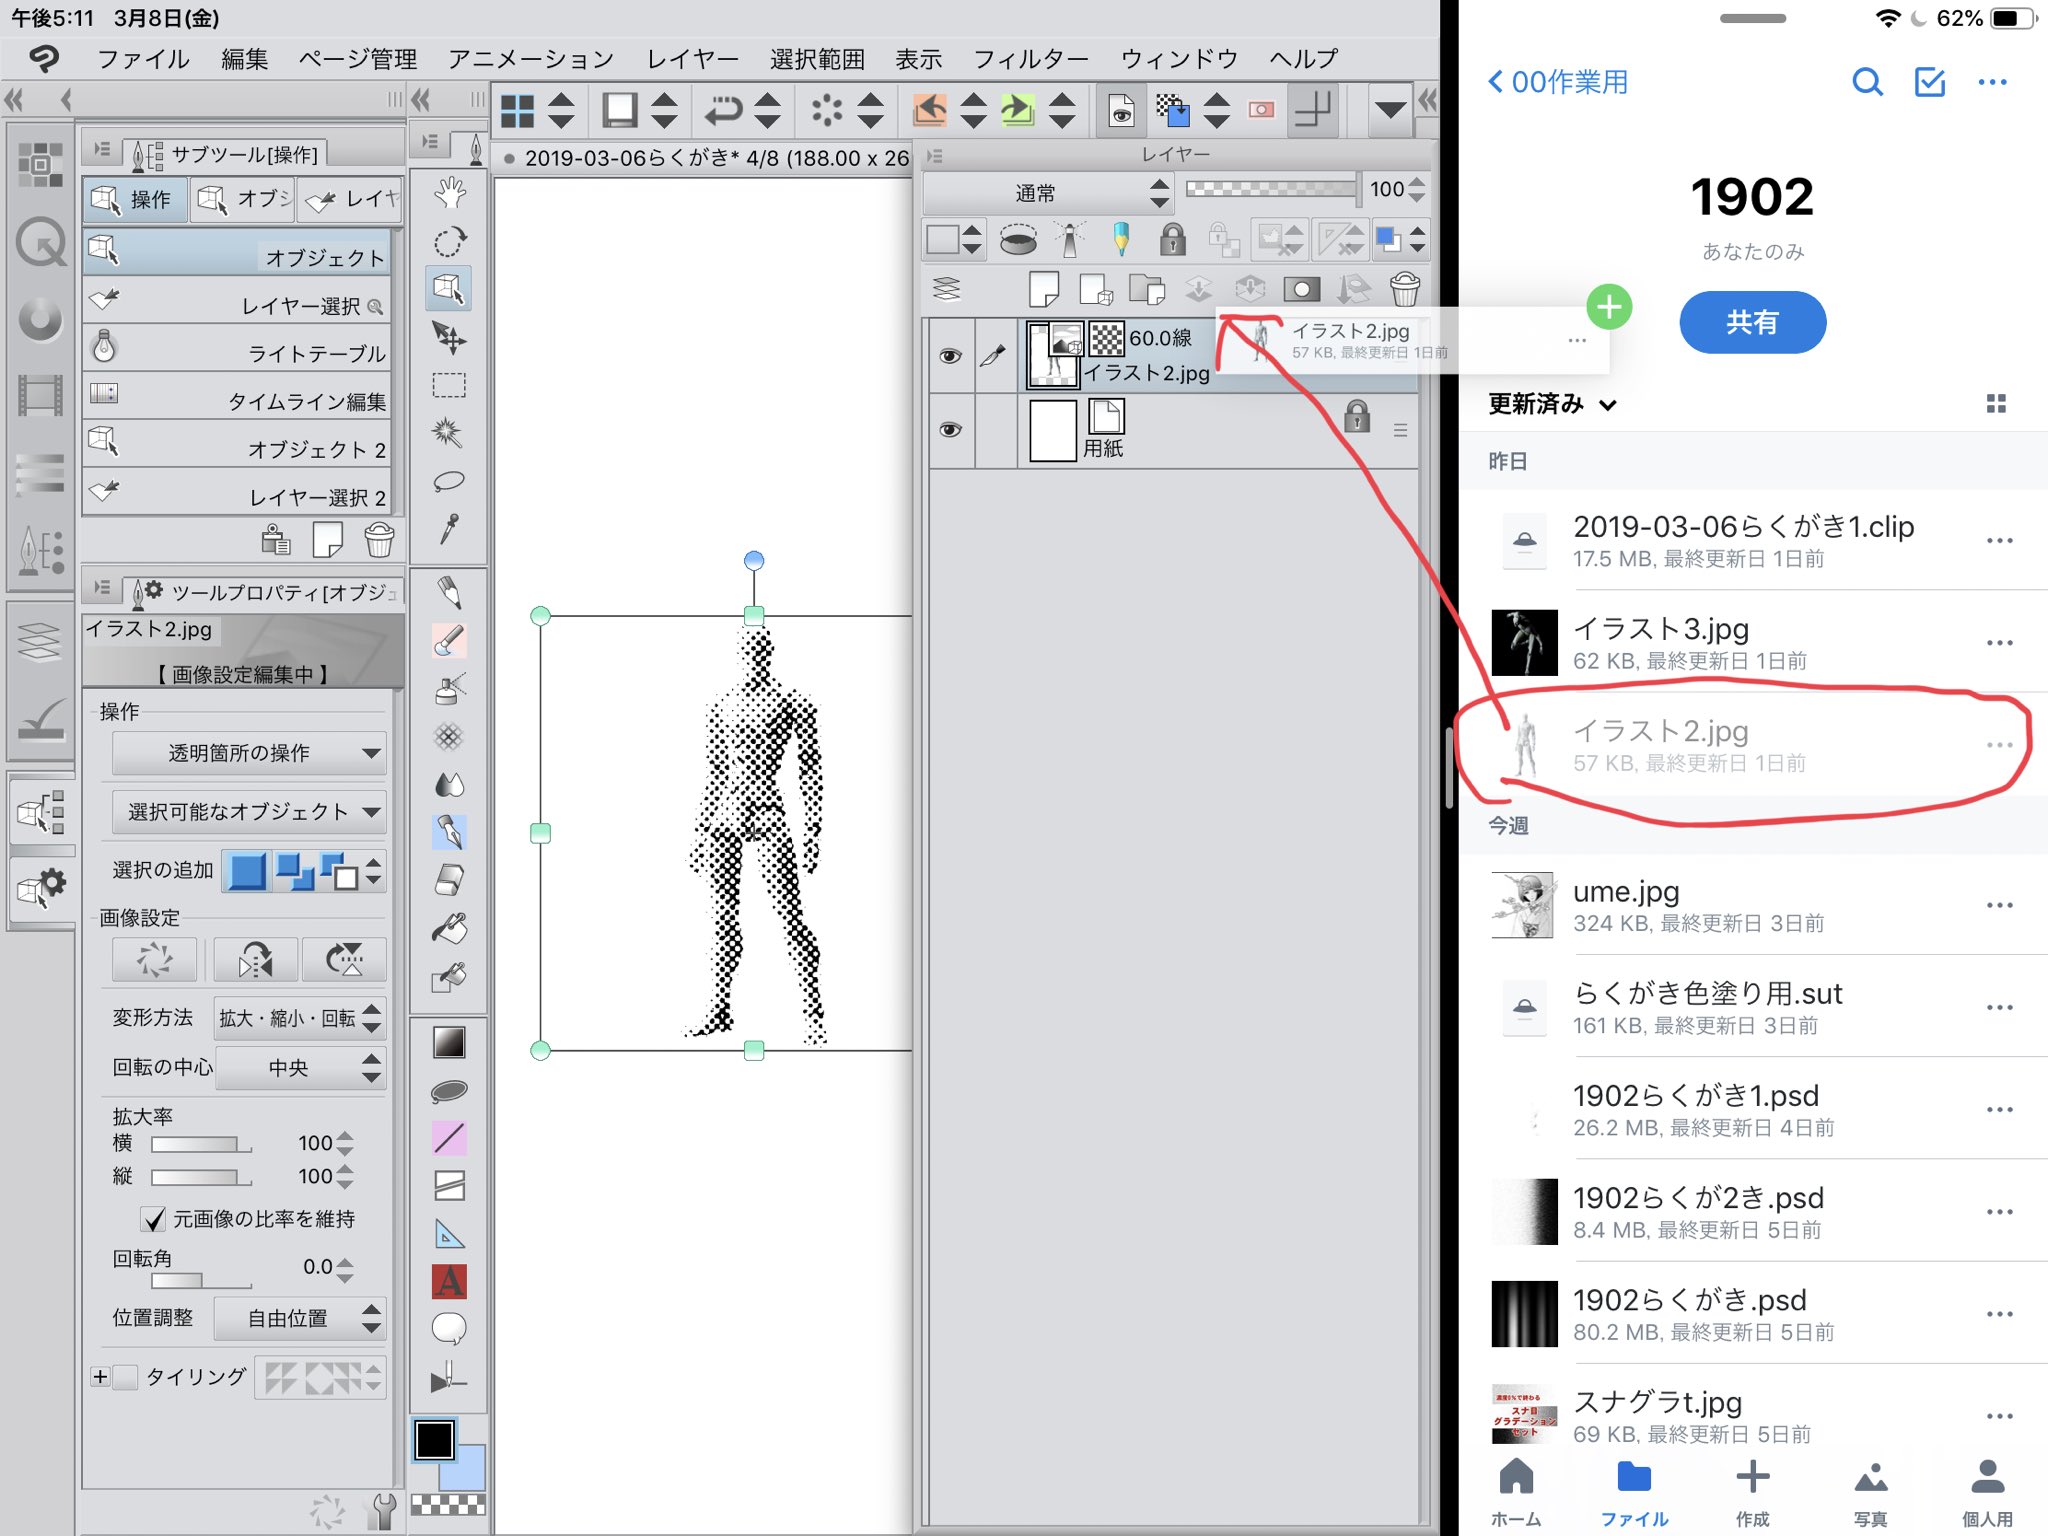Open more options for ume.jpg

tap(1999, 905)
